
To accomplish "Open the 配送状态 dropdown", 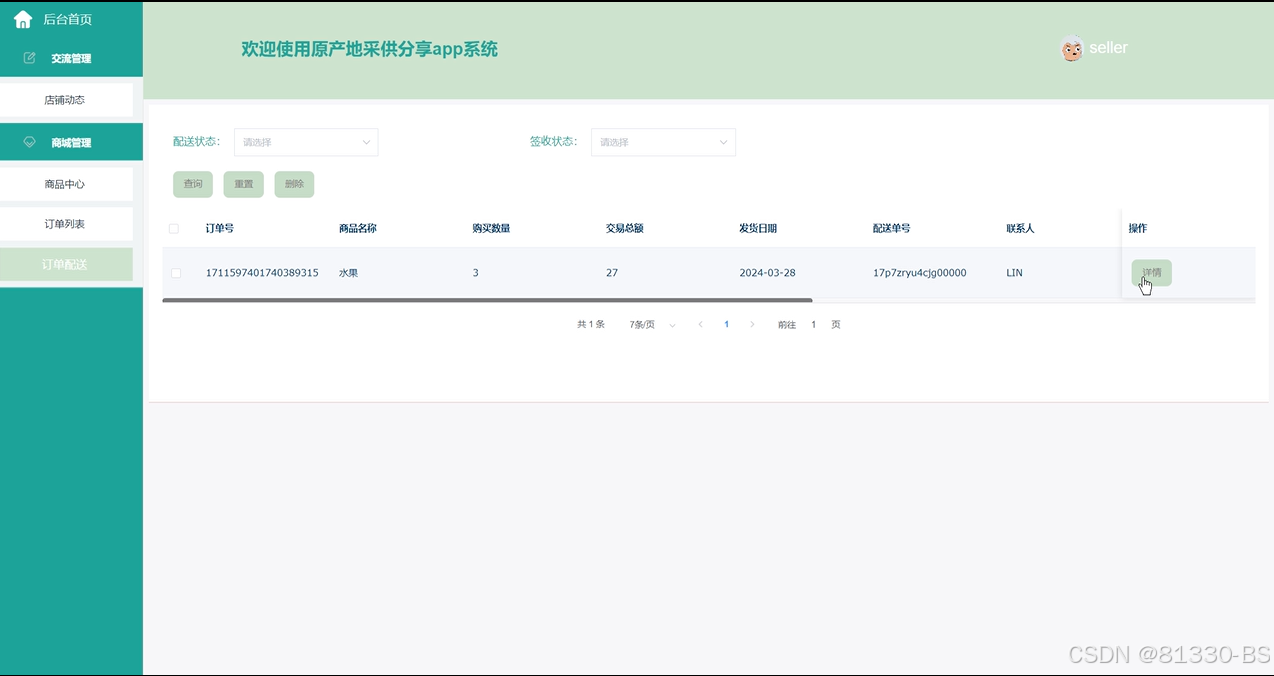I will pyautogui.click(x=306, y=142).
